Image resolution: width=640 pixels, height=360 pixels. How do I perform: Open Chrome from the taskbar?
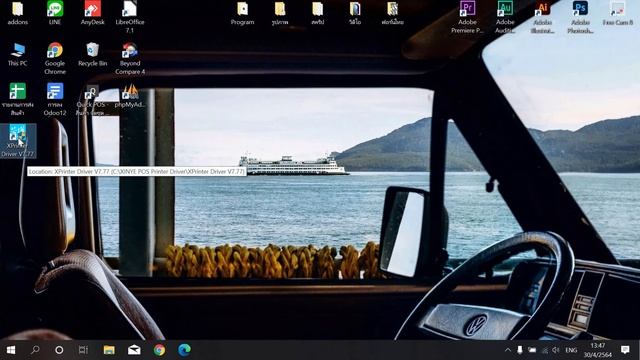point(159,350)
